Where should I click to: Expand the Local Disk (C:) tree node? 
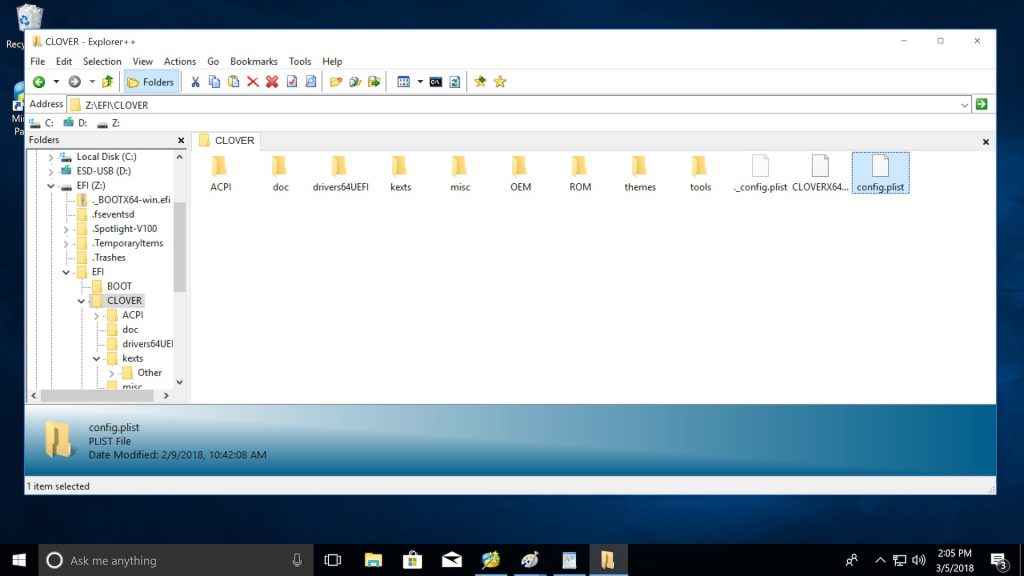click(x=50, y=157)
